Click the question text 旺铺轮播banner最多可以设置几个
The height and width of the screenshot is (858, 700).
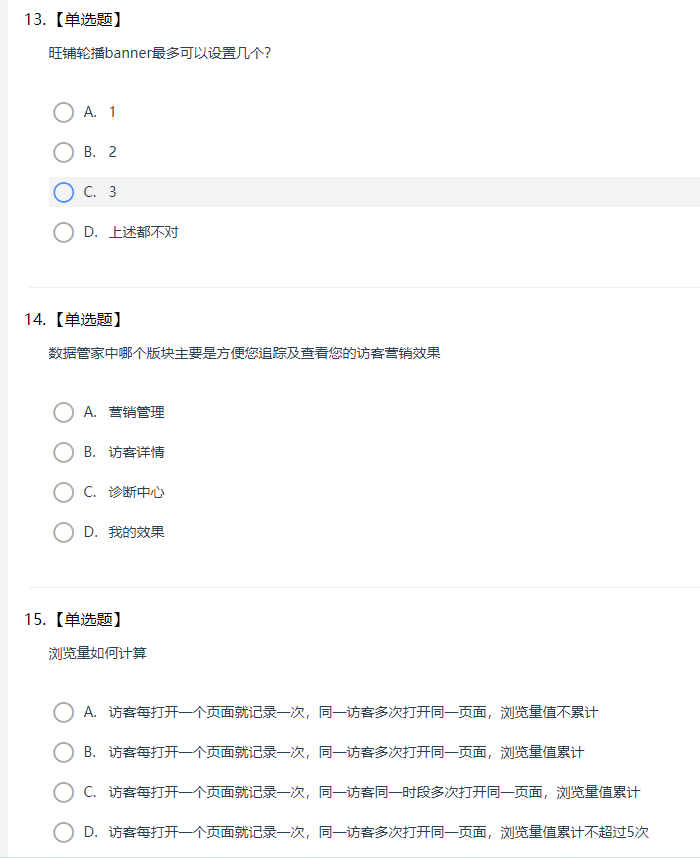(x=160, y=53)
